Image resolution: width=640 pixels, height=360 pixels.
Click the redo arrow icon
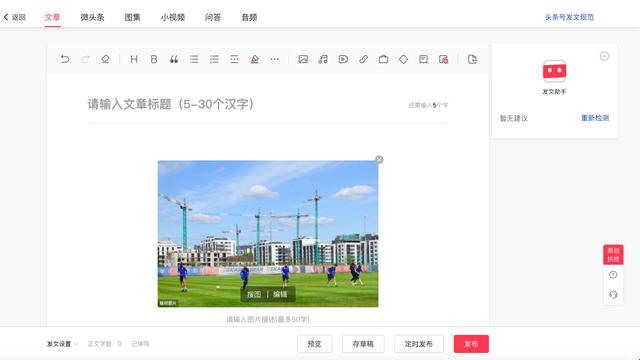(x=85, y=59)
